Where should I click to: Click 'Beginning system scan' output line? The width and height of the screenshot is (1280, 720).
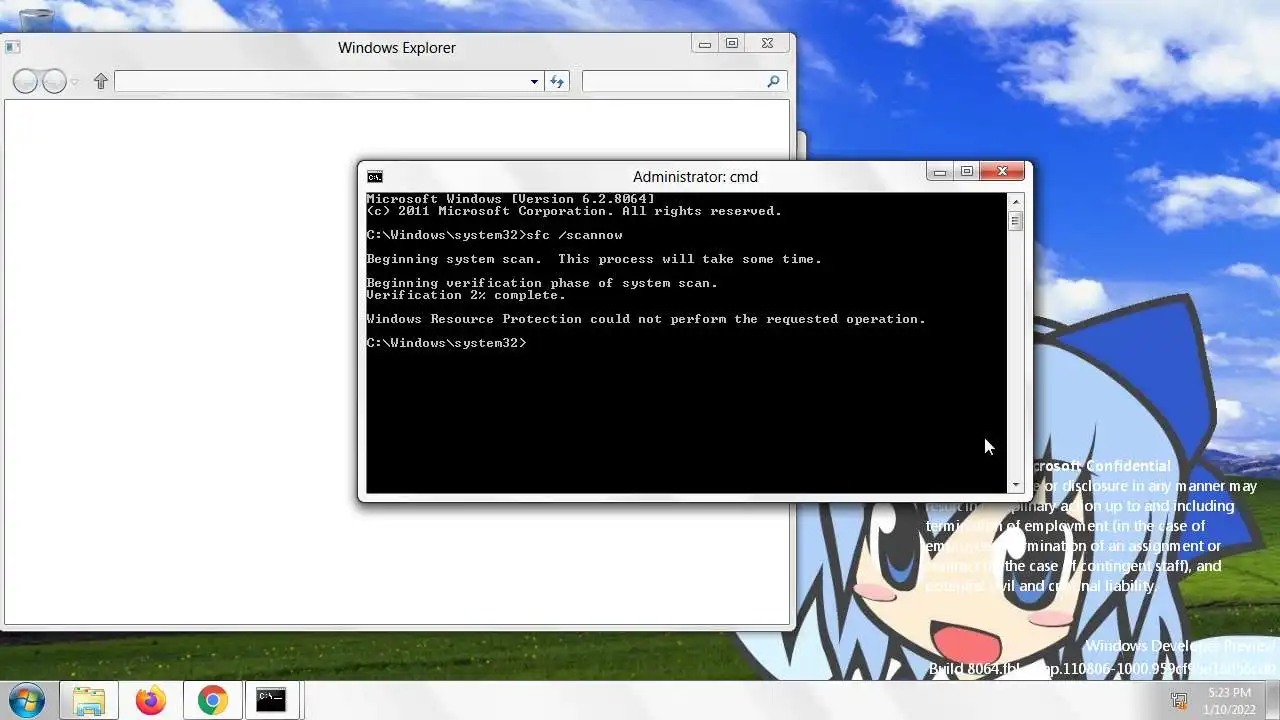pos(594,259)
